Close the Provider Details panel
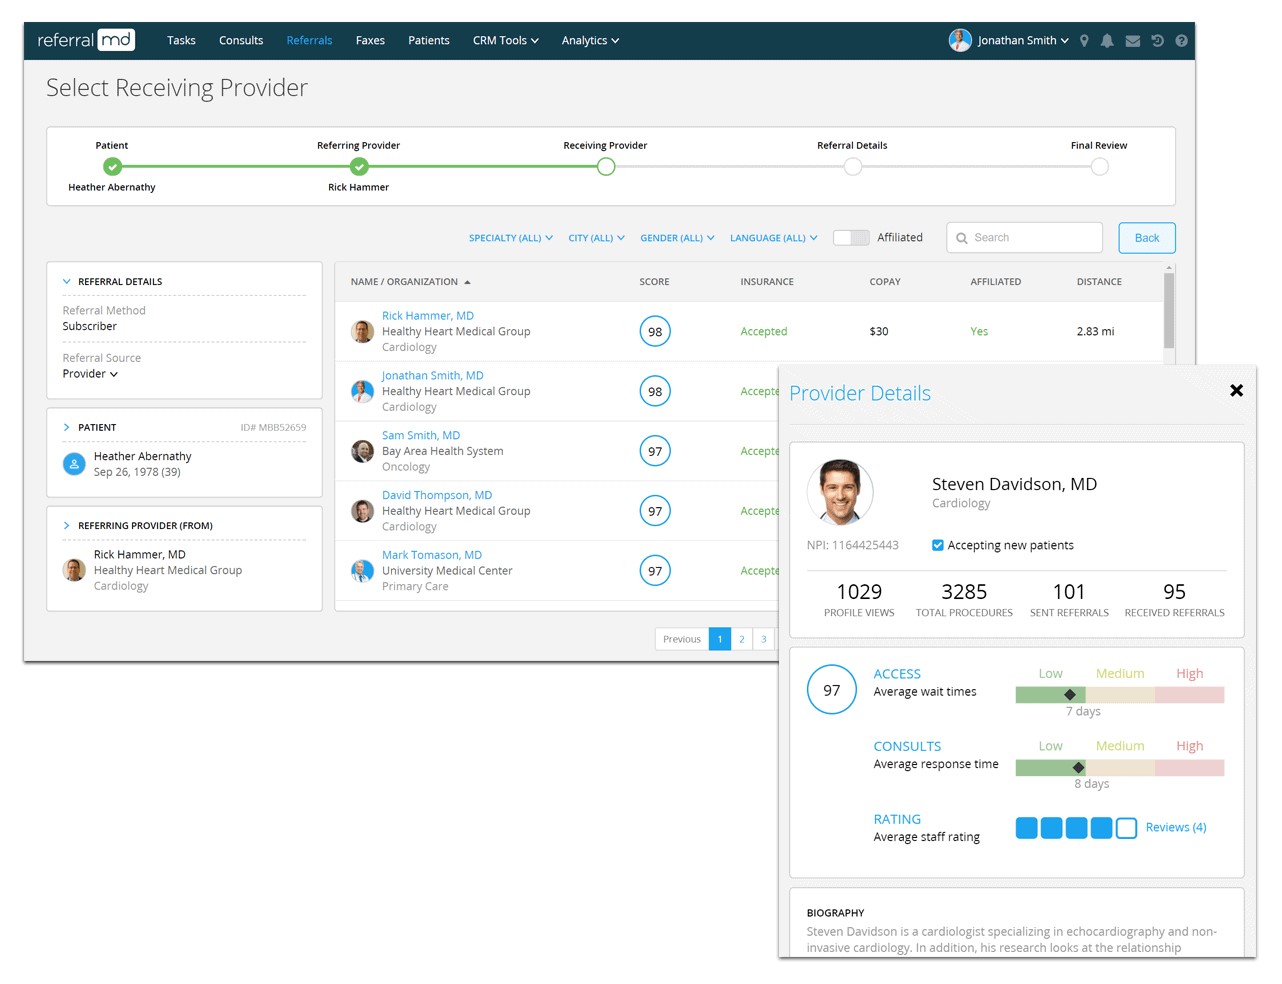The image size is (1282, 984). coord(1236,391)
